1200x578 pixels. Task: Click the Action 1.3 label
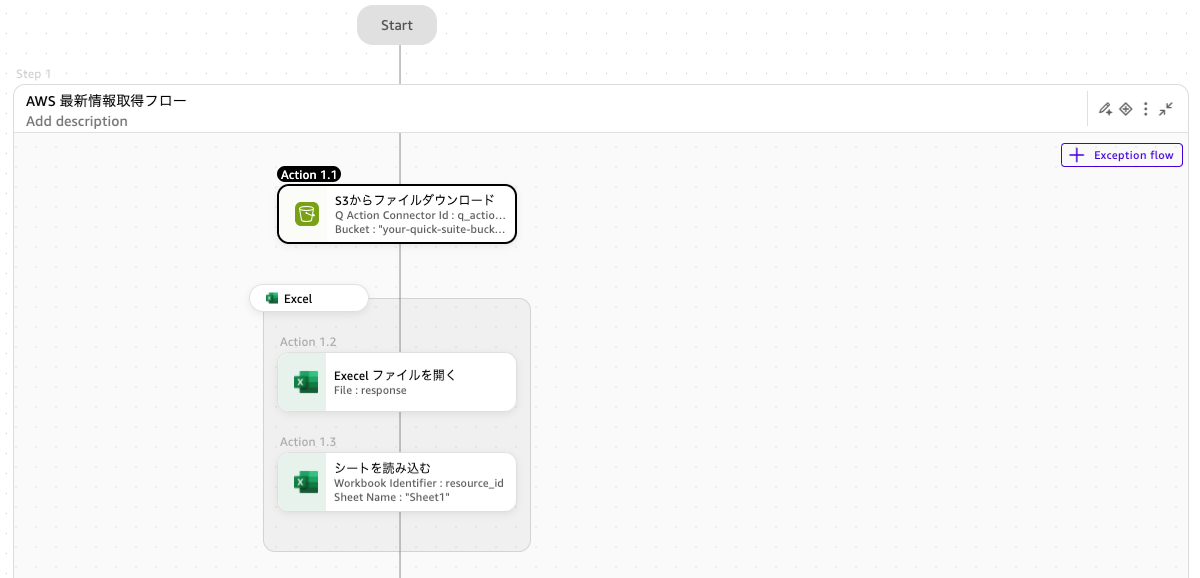click(308, 442)
